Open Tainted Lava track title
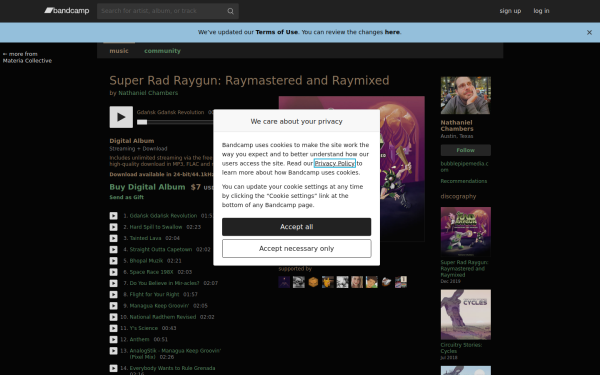Image resolution: width=600 pixels, height=375 pixels. click(x=145, y=238)
